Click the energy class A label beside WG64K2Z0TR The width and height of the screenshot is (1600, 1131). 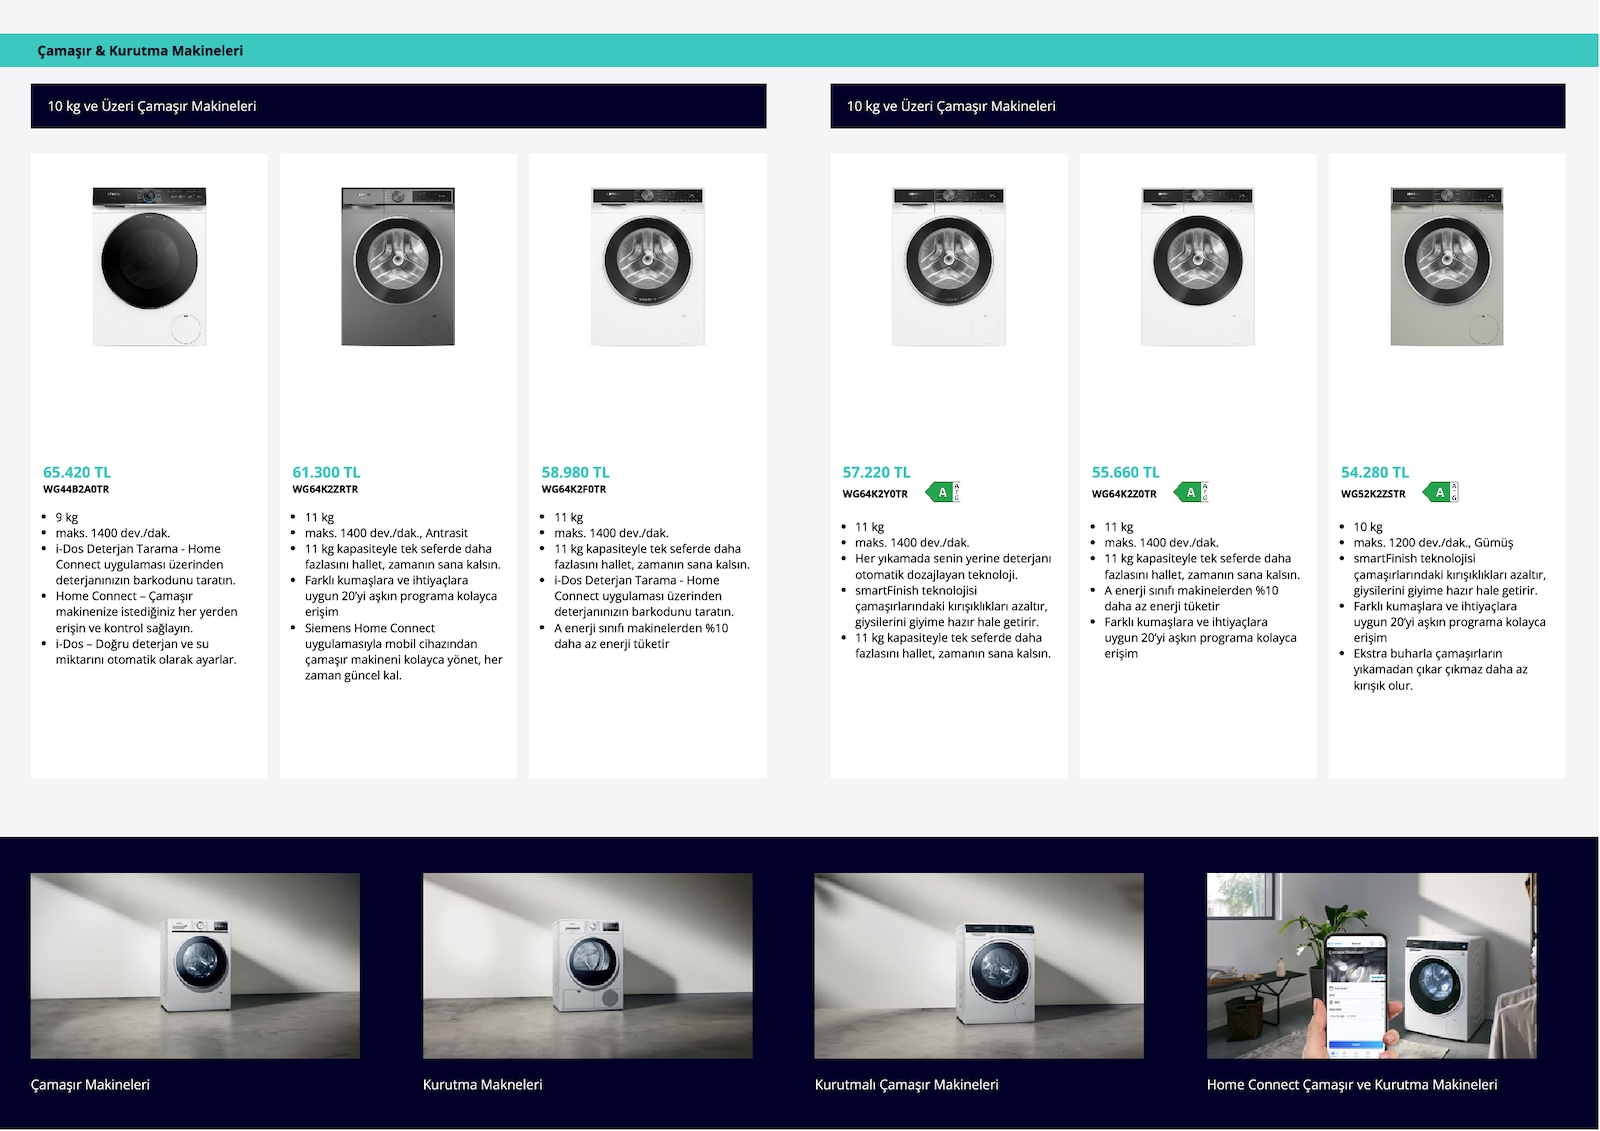point(1191,492)
